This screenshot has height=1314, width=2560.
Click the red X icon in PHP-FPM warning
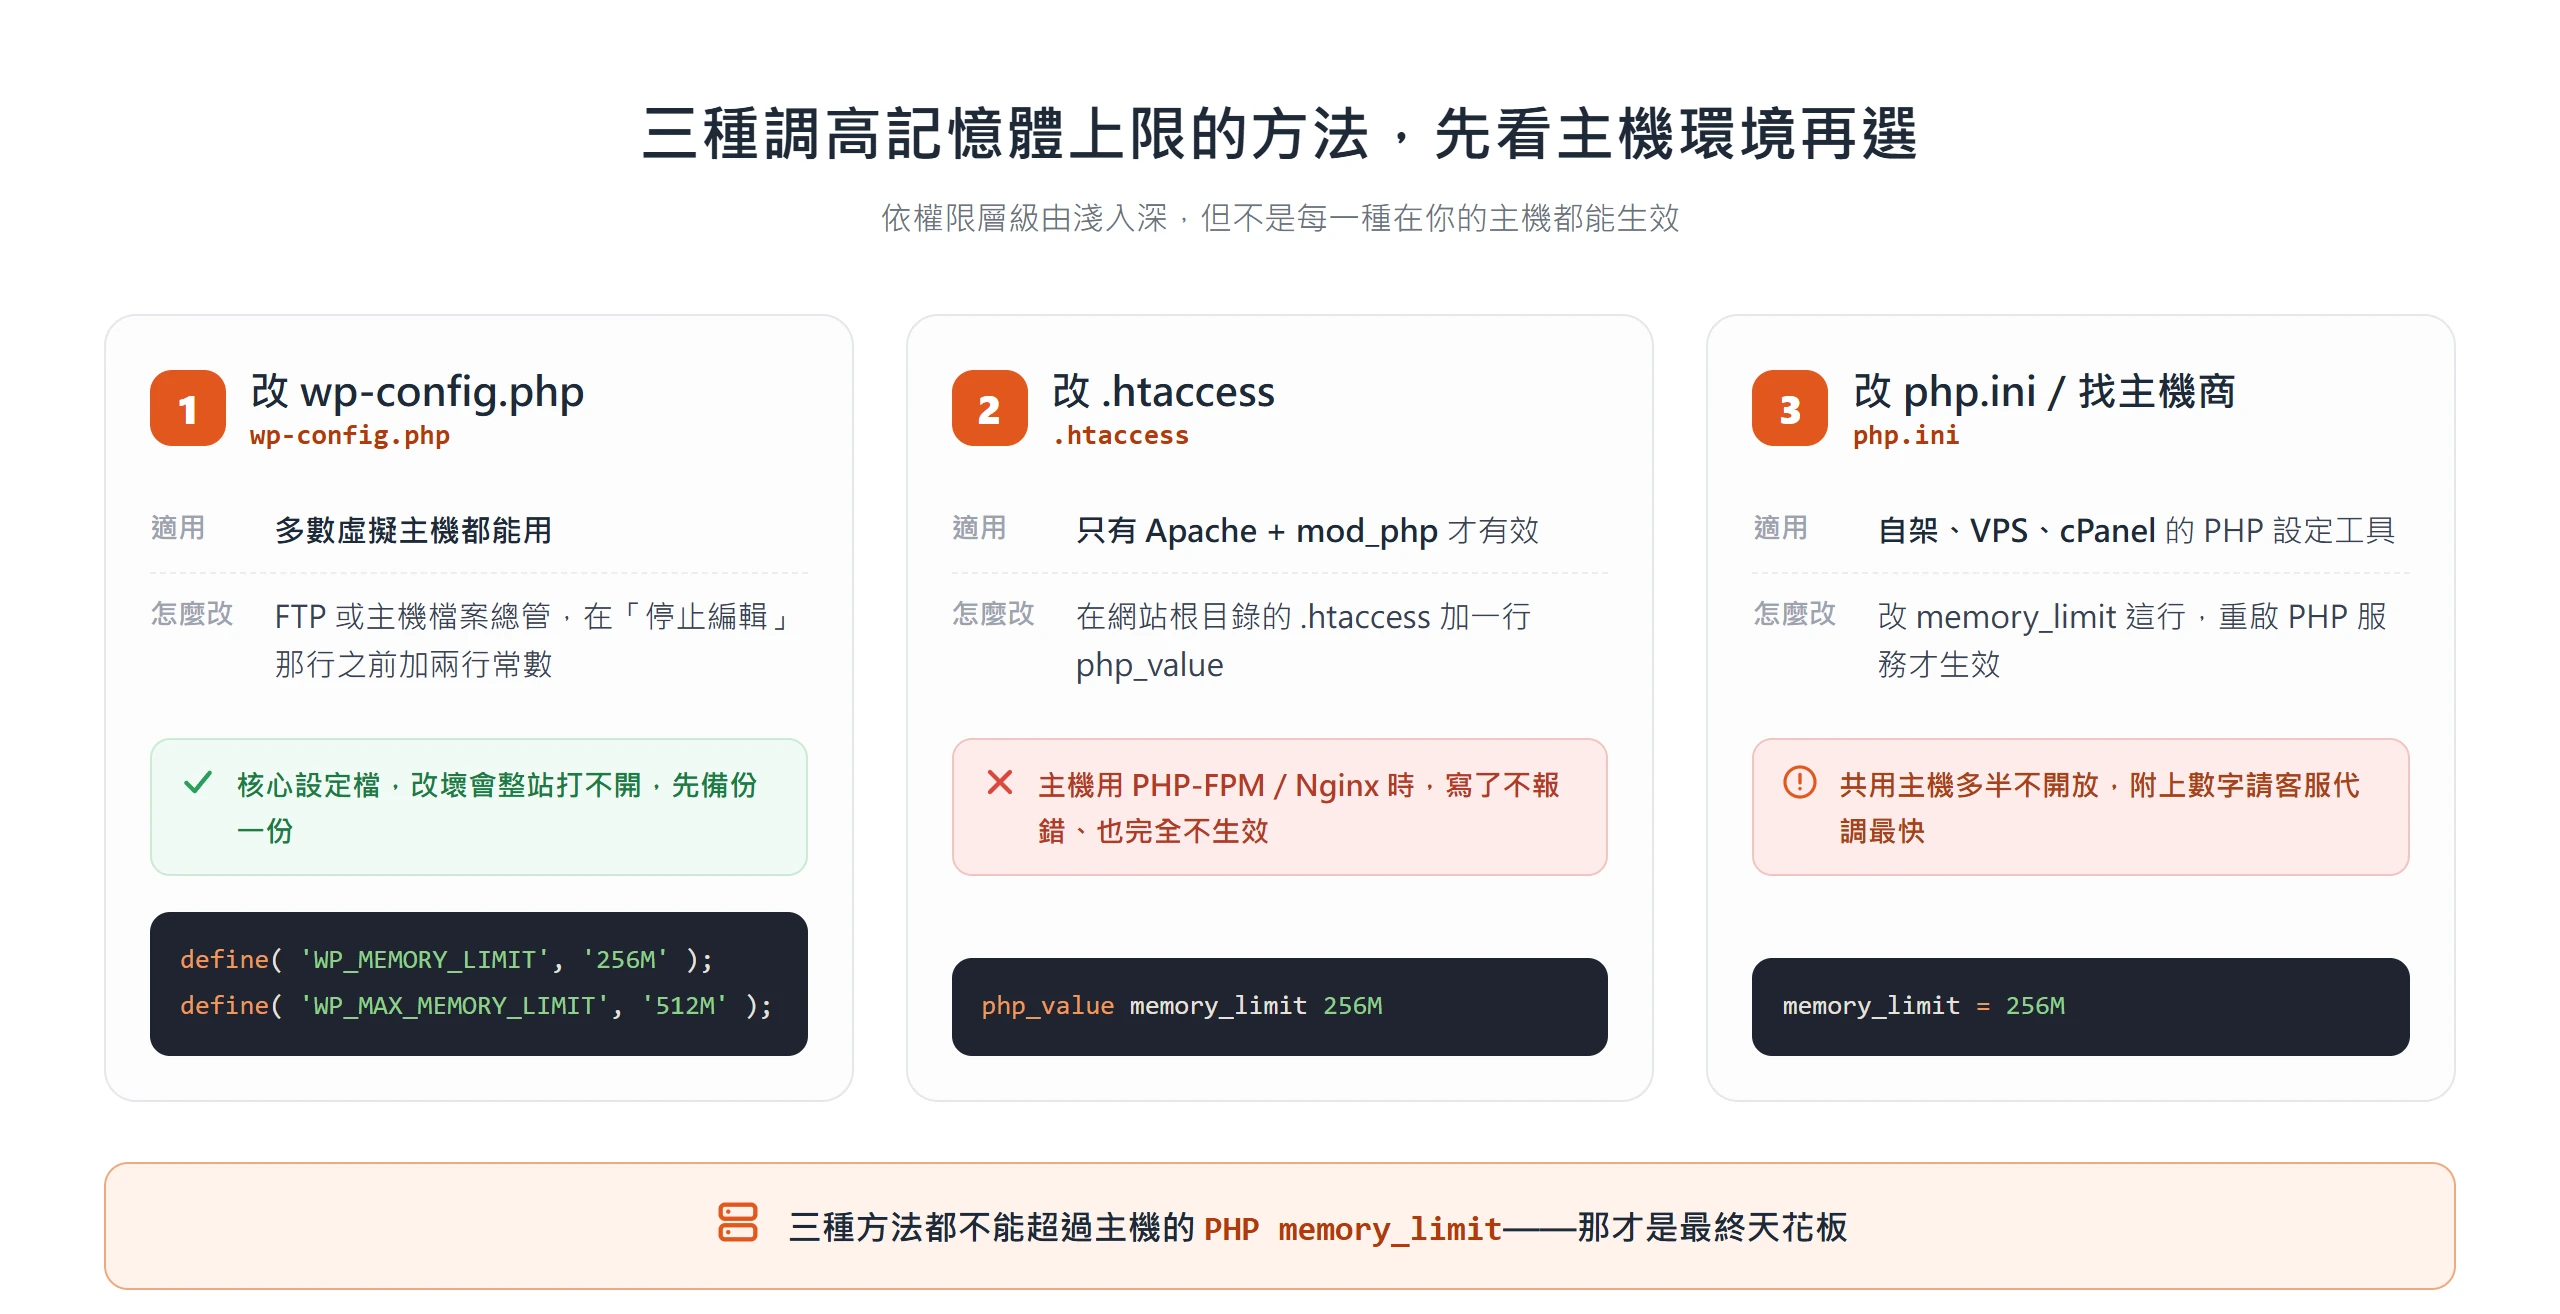pos(1000,782)
